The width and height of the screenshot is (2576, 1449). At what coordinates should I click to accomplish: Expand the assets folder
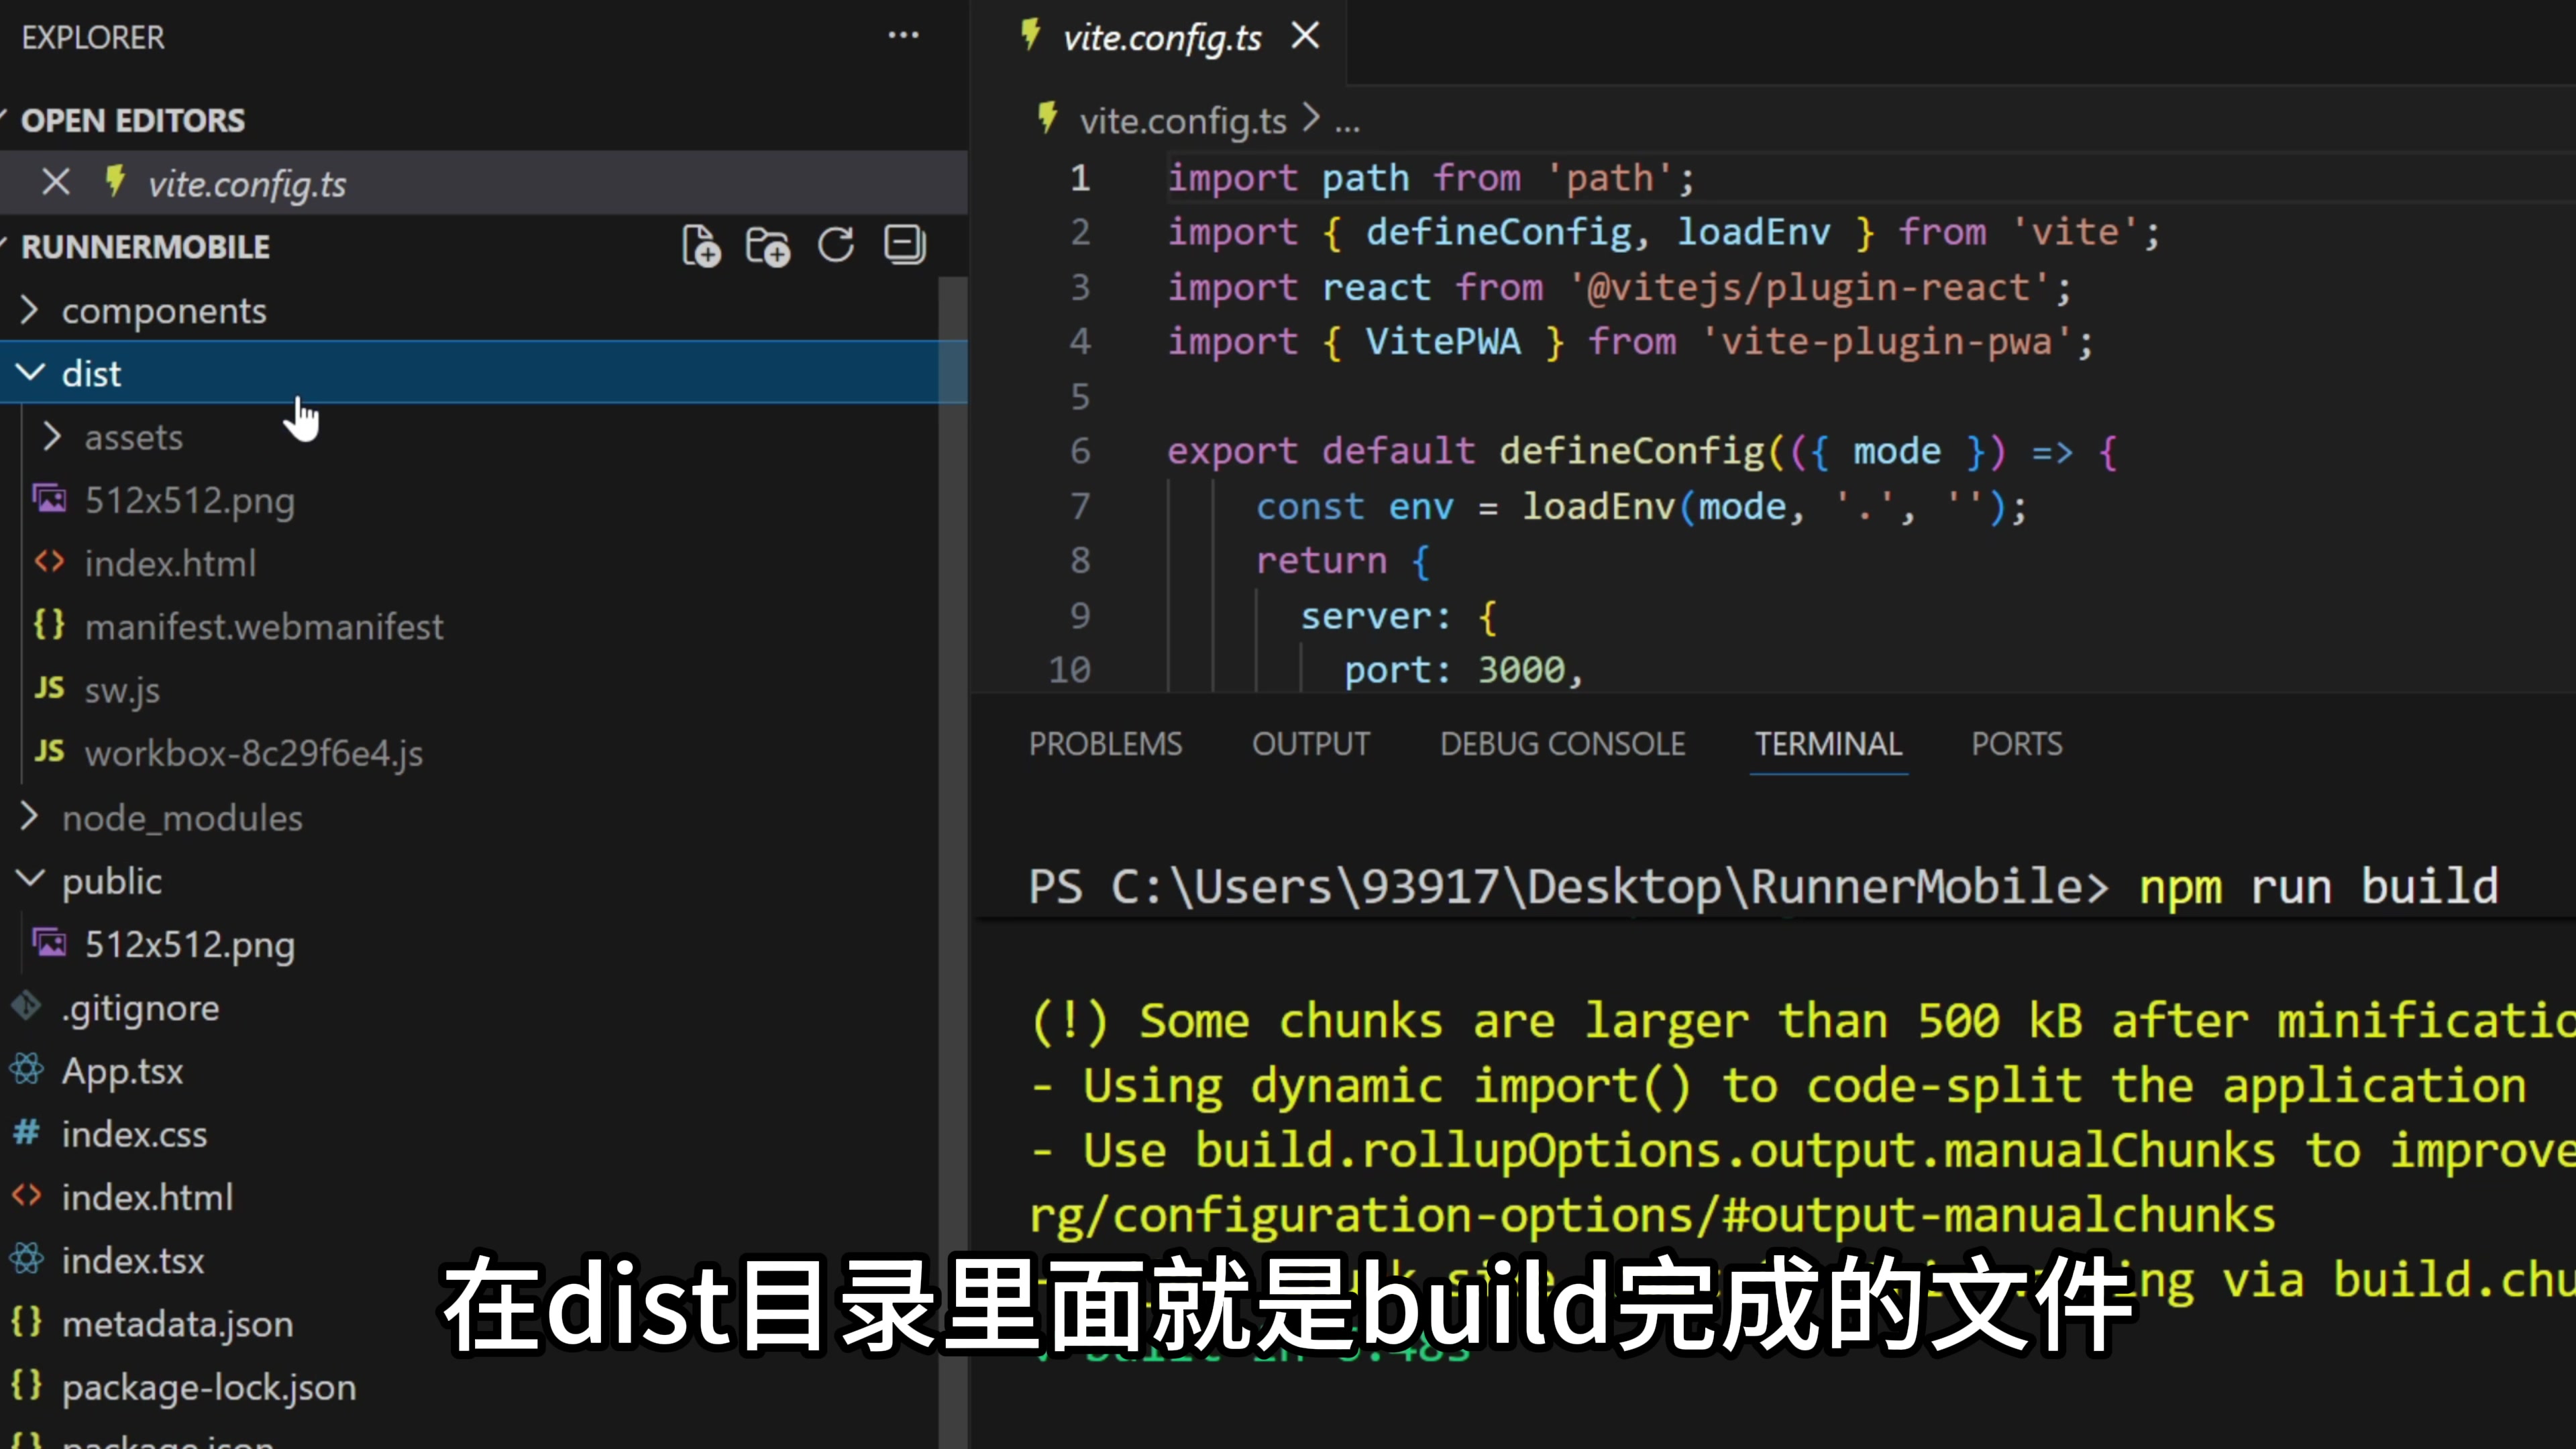133,437
